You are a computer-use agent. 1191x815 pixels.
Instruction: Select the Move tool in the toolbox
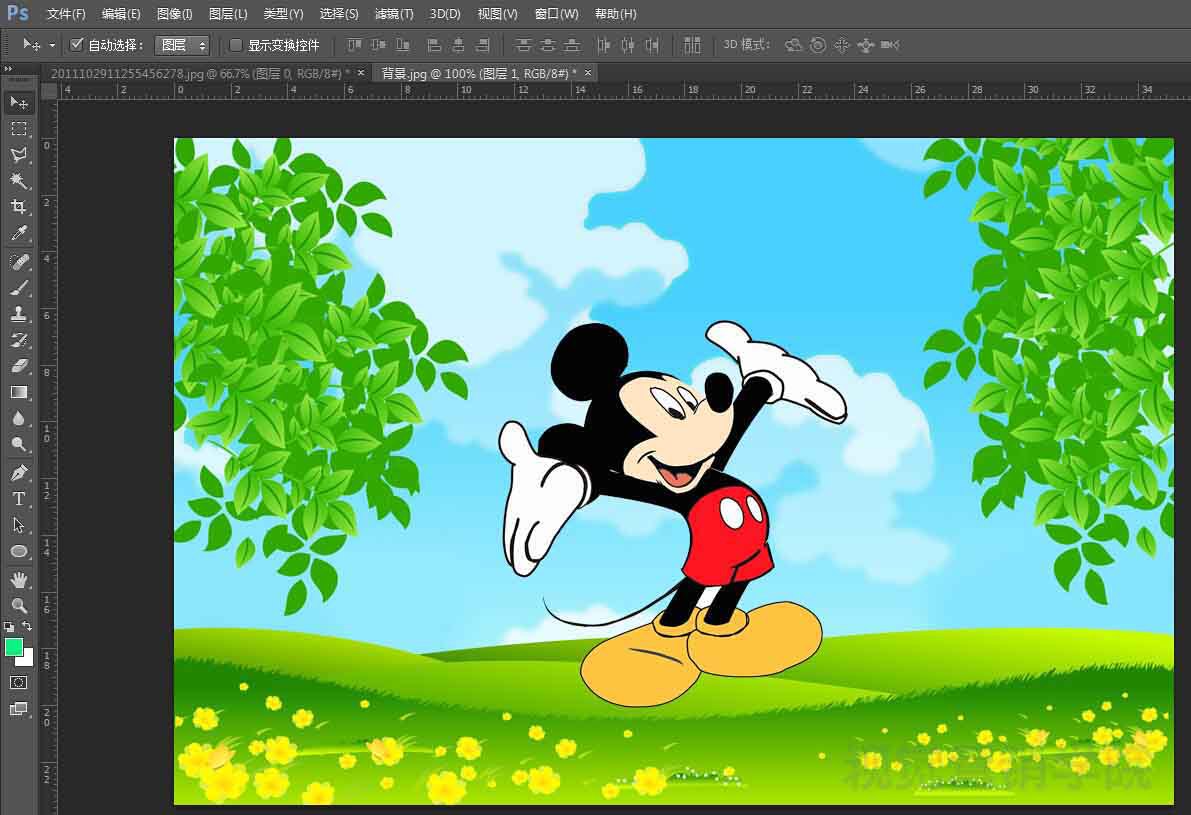(19, 103)
